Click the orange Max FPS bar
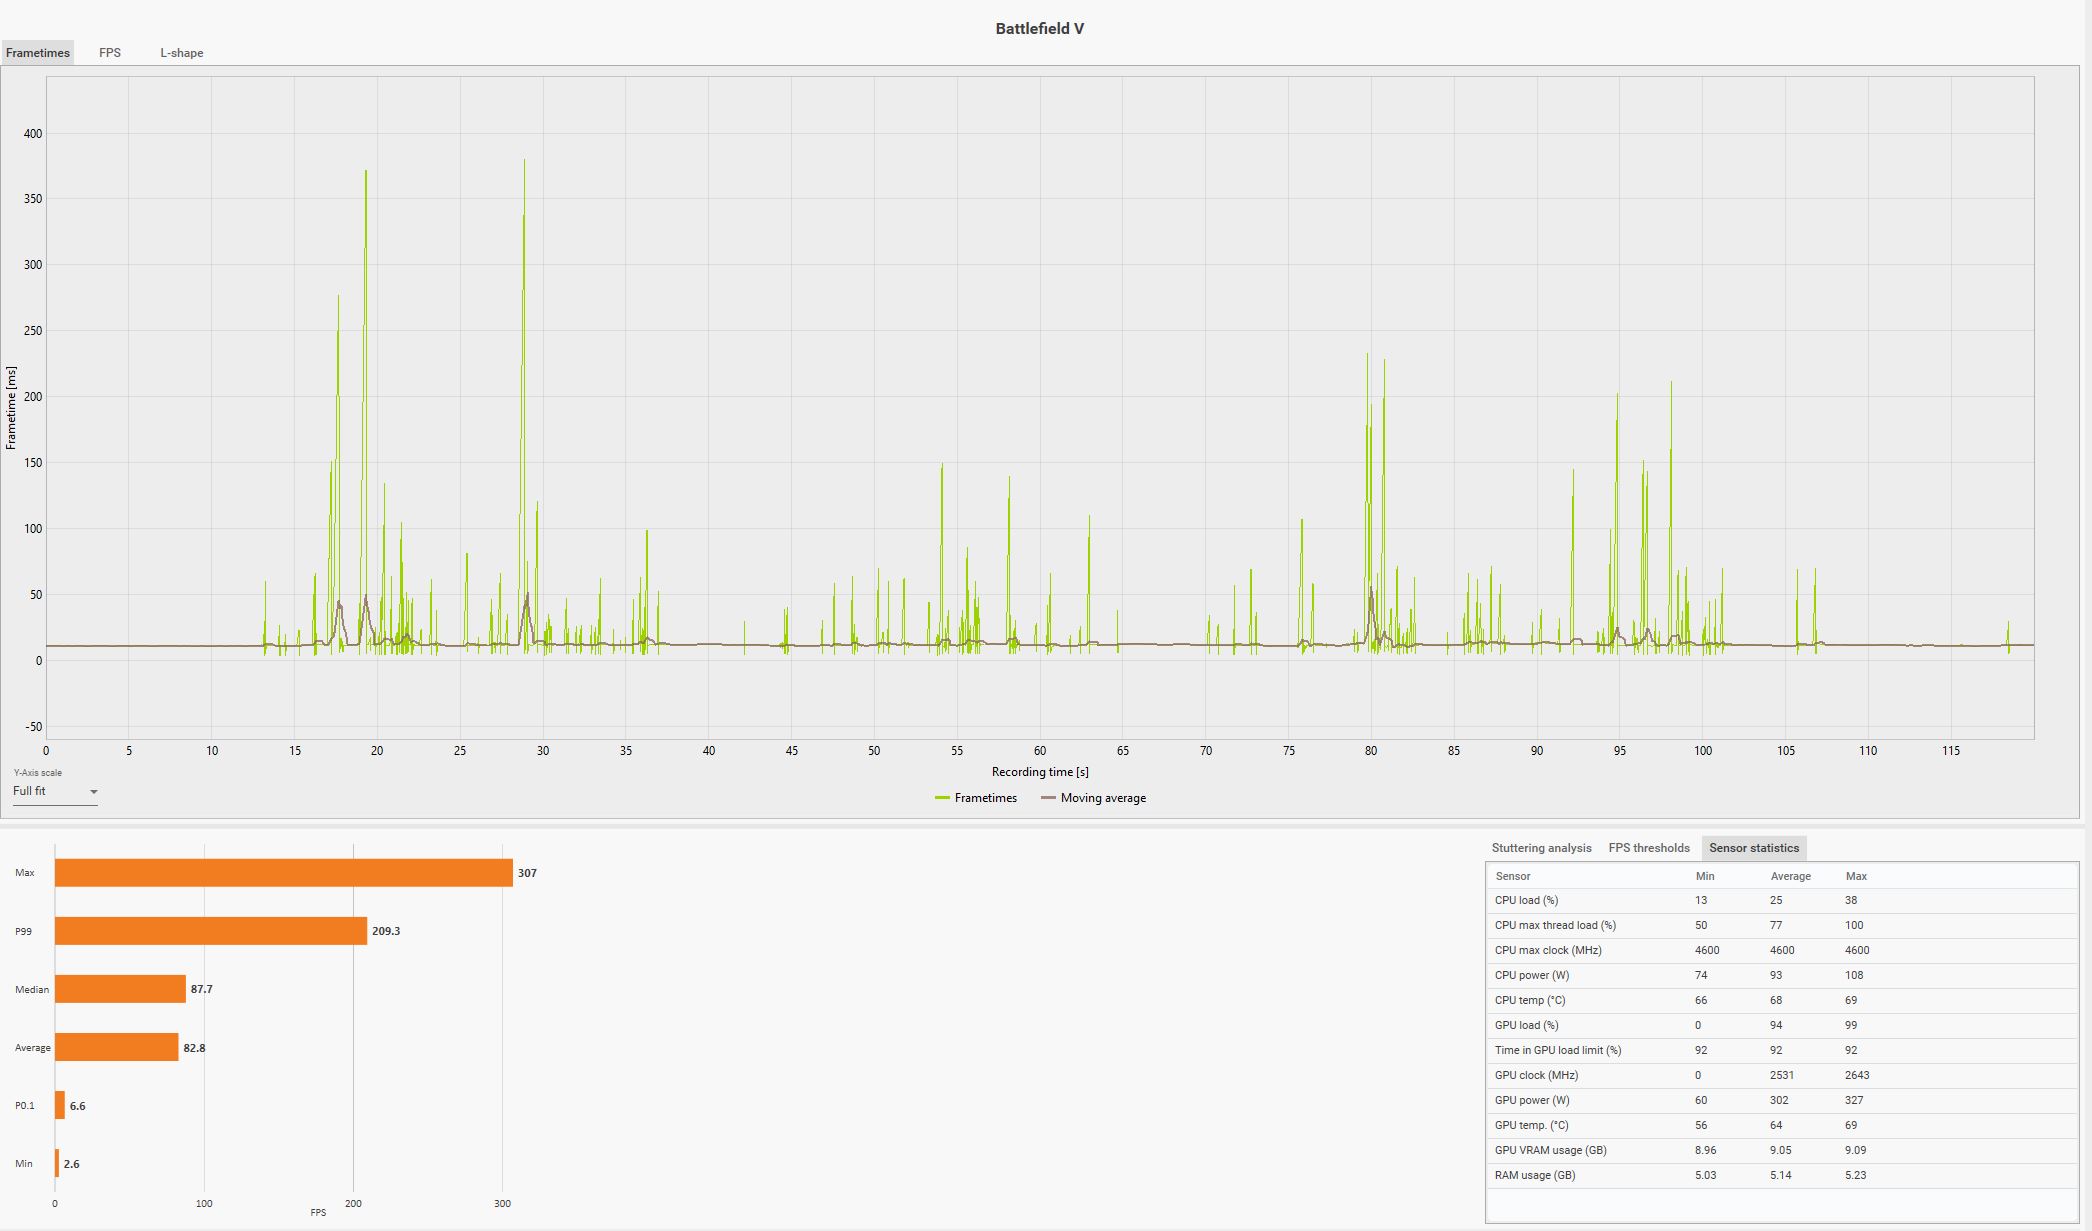 pos(283,873)
